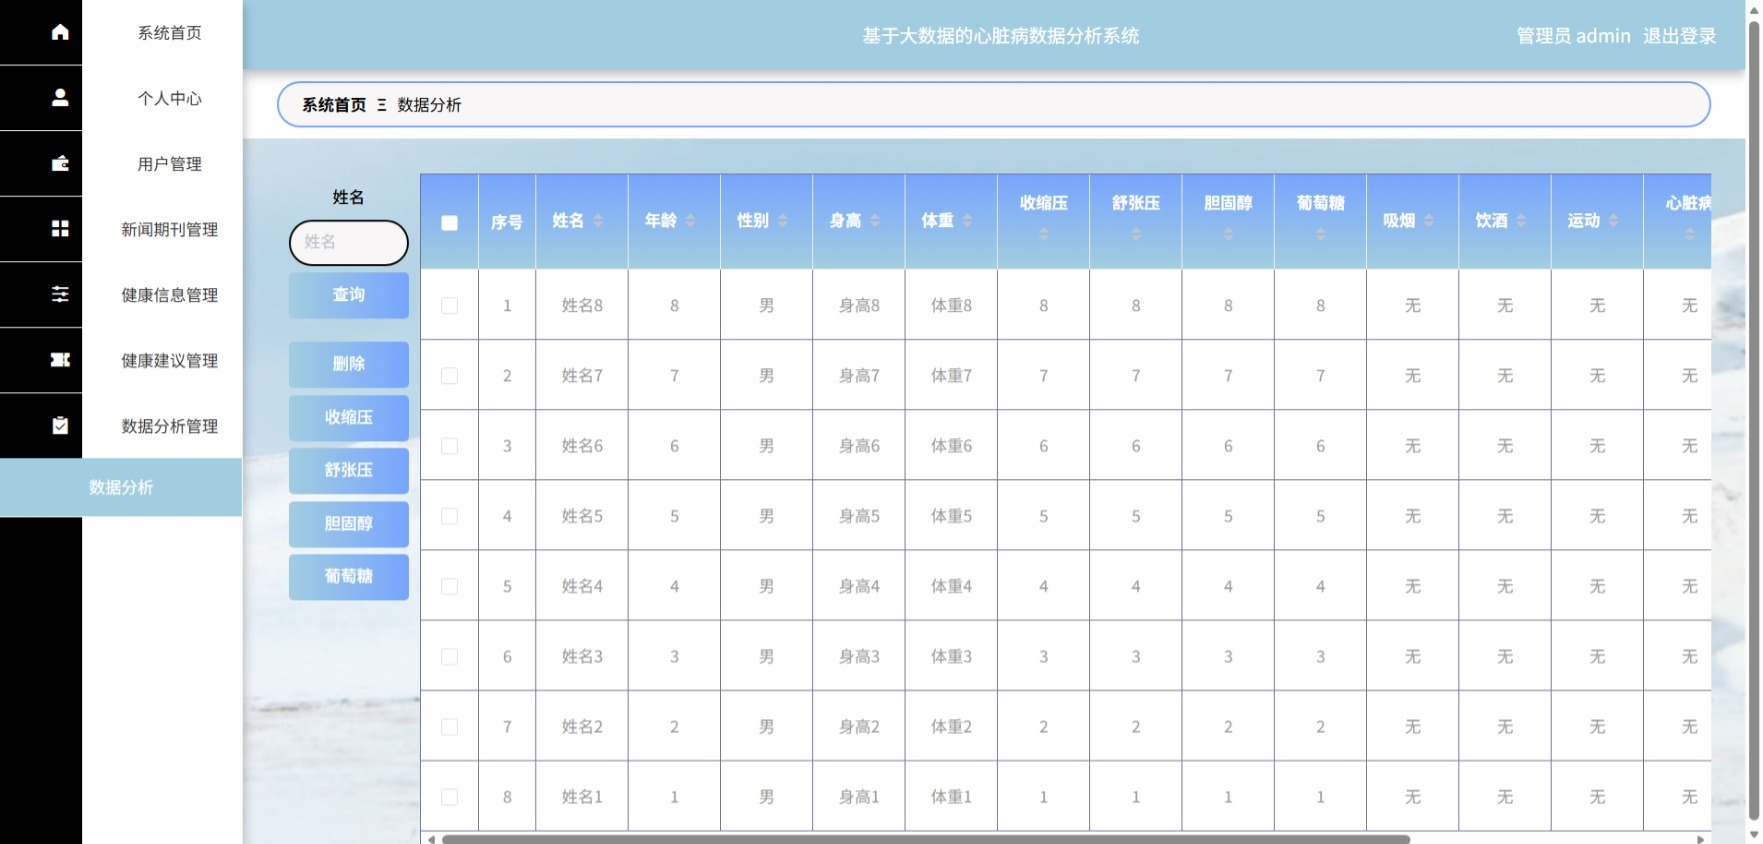
Task: Sort by the 年龄 column arrows
Action: point(690,220)
